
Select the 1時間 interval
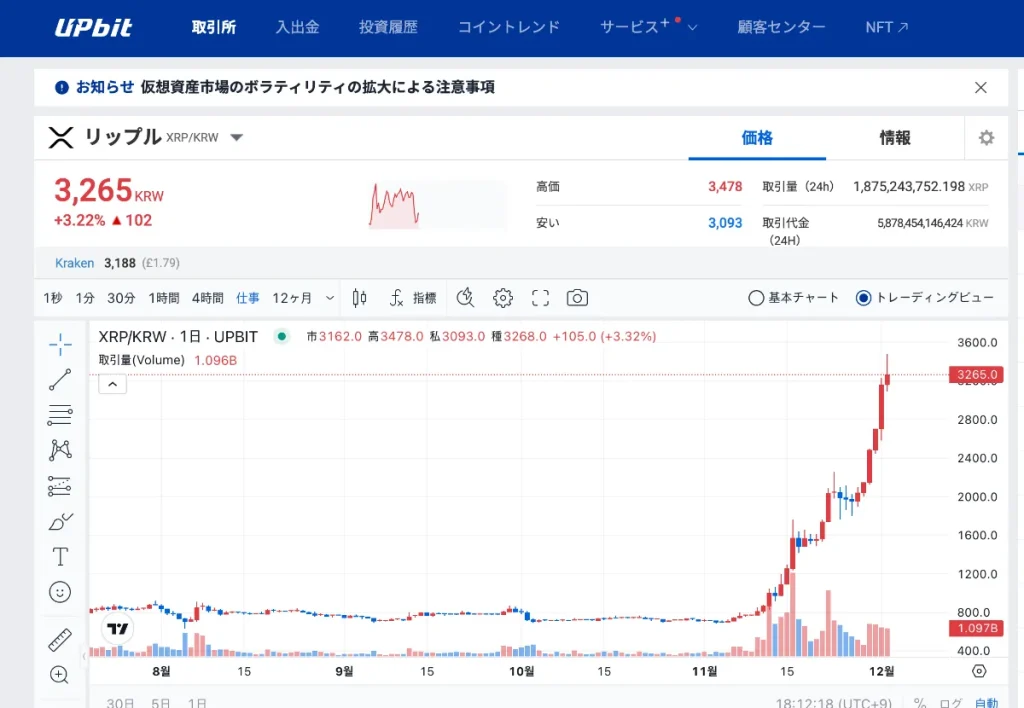pyautogui.click(x=164, y=298)
